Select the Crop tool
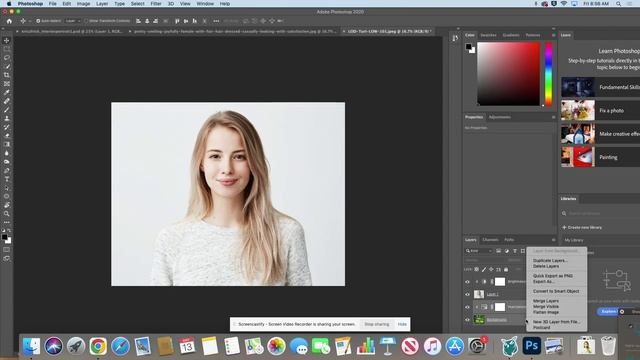This screenshot has width=640, height=360. point(7,75)
